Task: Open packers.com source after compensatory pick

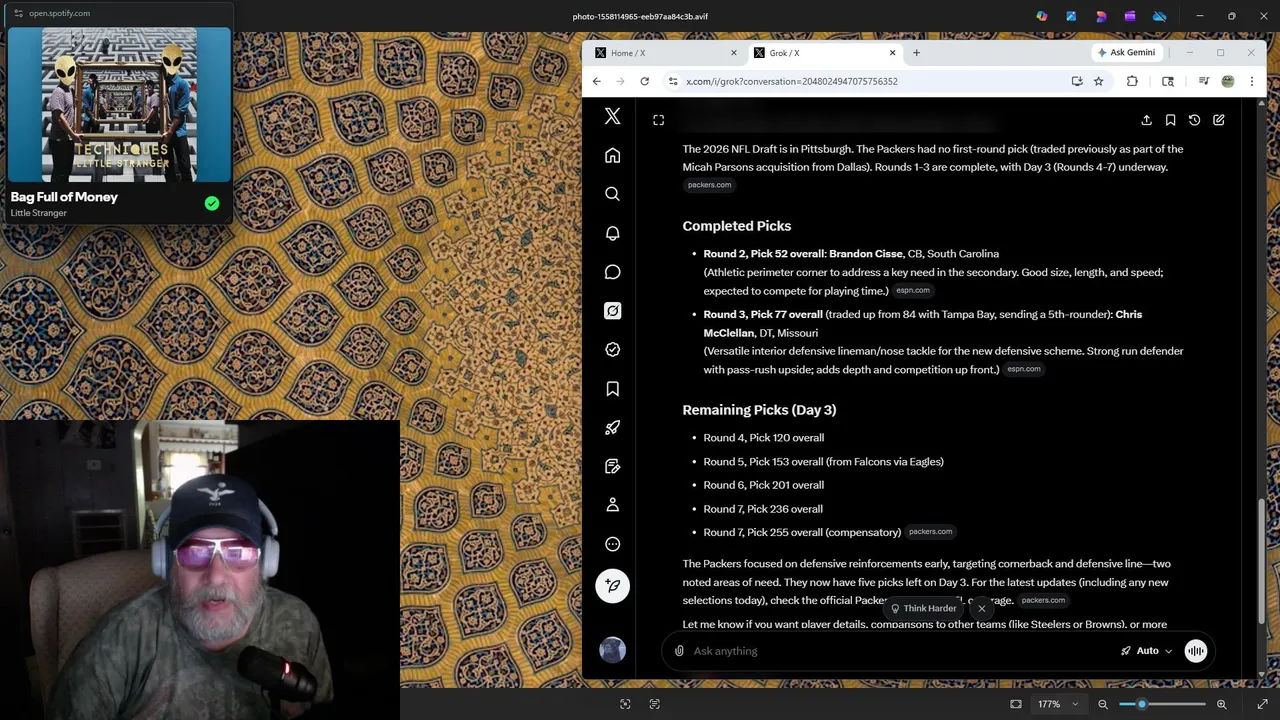Action: [x=930, y=532]
